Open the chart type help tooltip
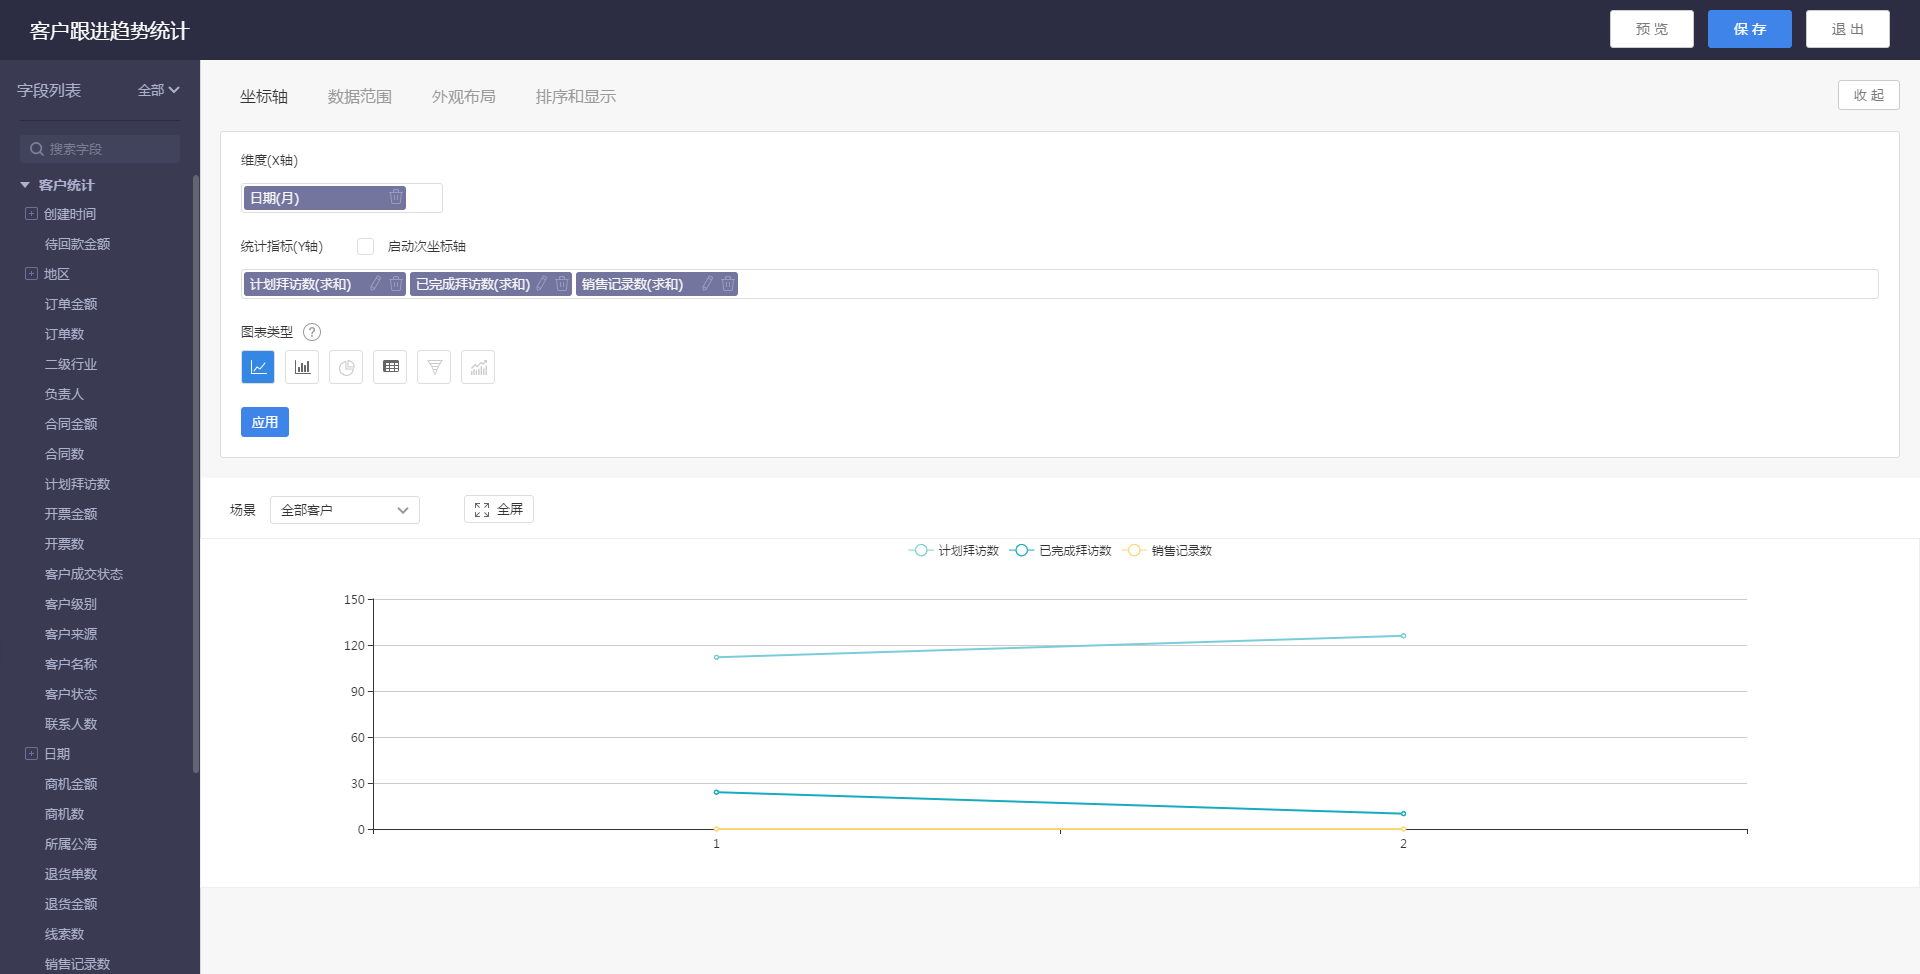This screenshot has height=974, width=1920. [x=312, y=332]
